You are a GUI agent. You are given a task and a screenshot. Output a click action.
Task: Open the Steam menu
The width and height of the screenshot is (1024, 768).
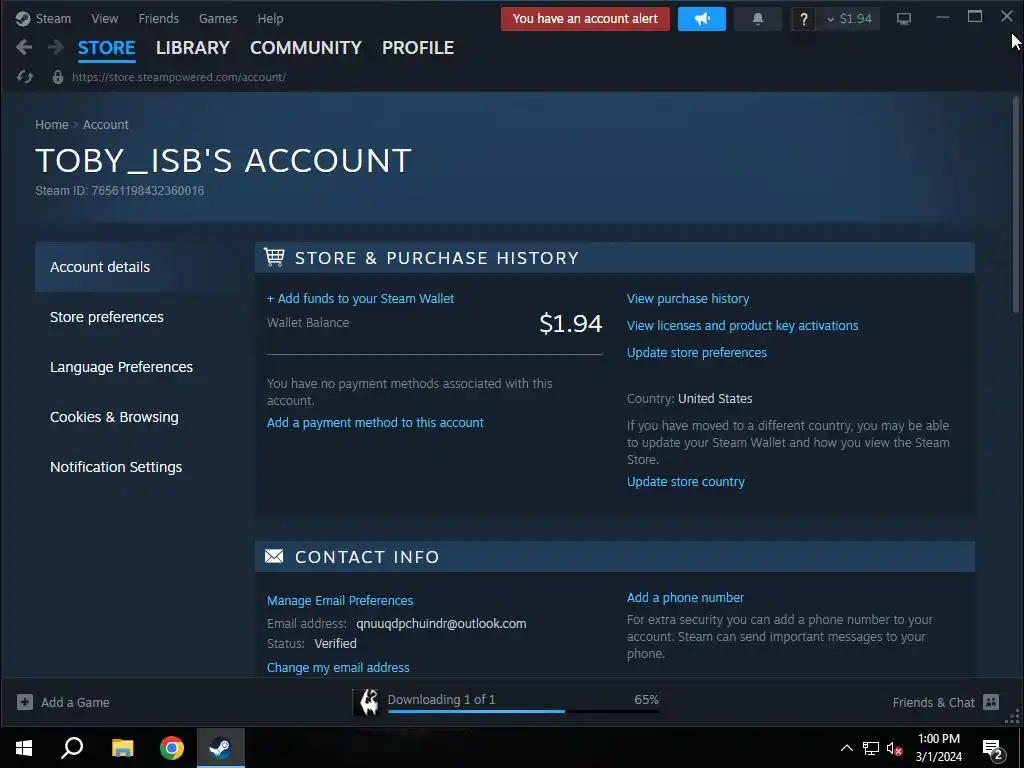coord(53,18)
